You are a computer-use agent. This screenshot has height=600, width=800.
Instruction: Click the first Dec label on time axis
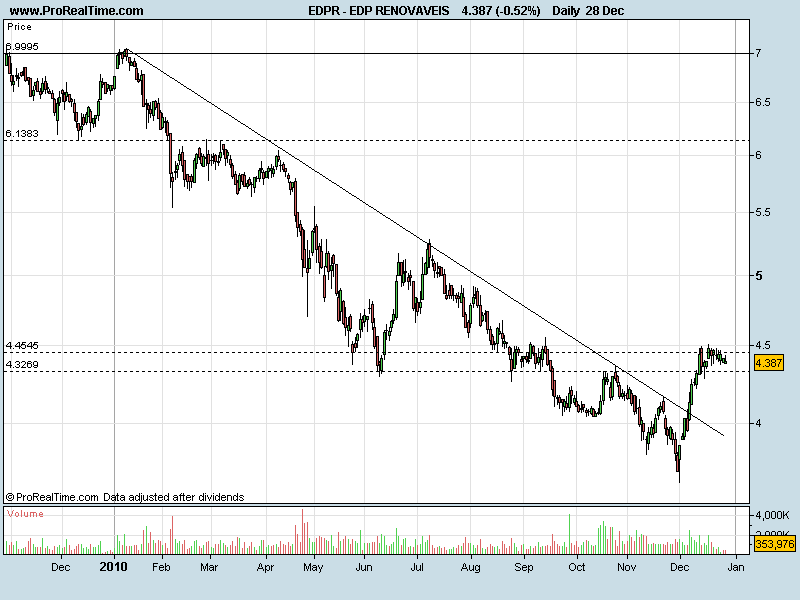click(x=61, y=567)
